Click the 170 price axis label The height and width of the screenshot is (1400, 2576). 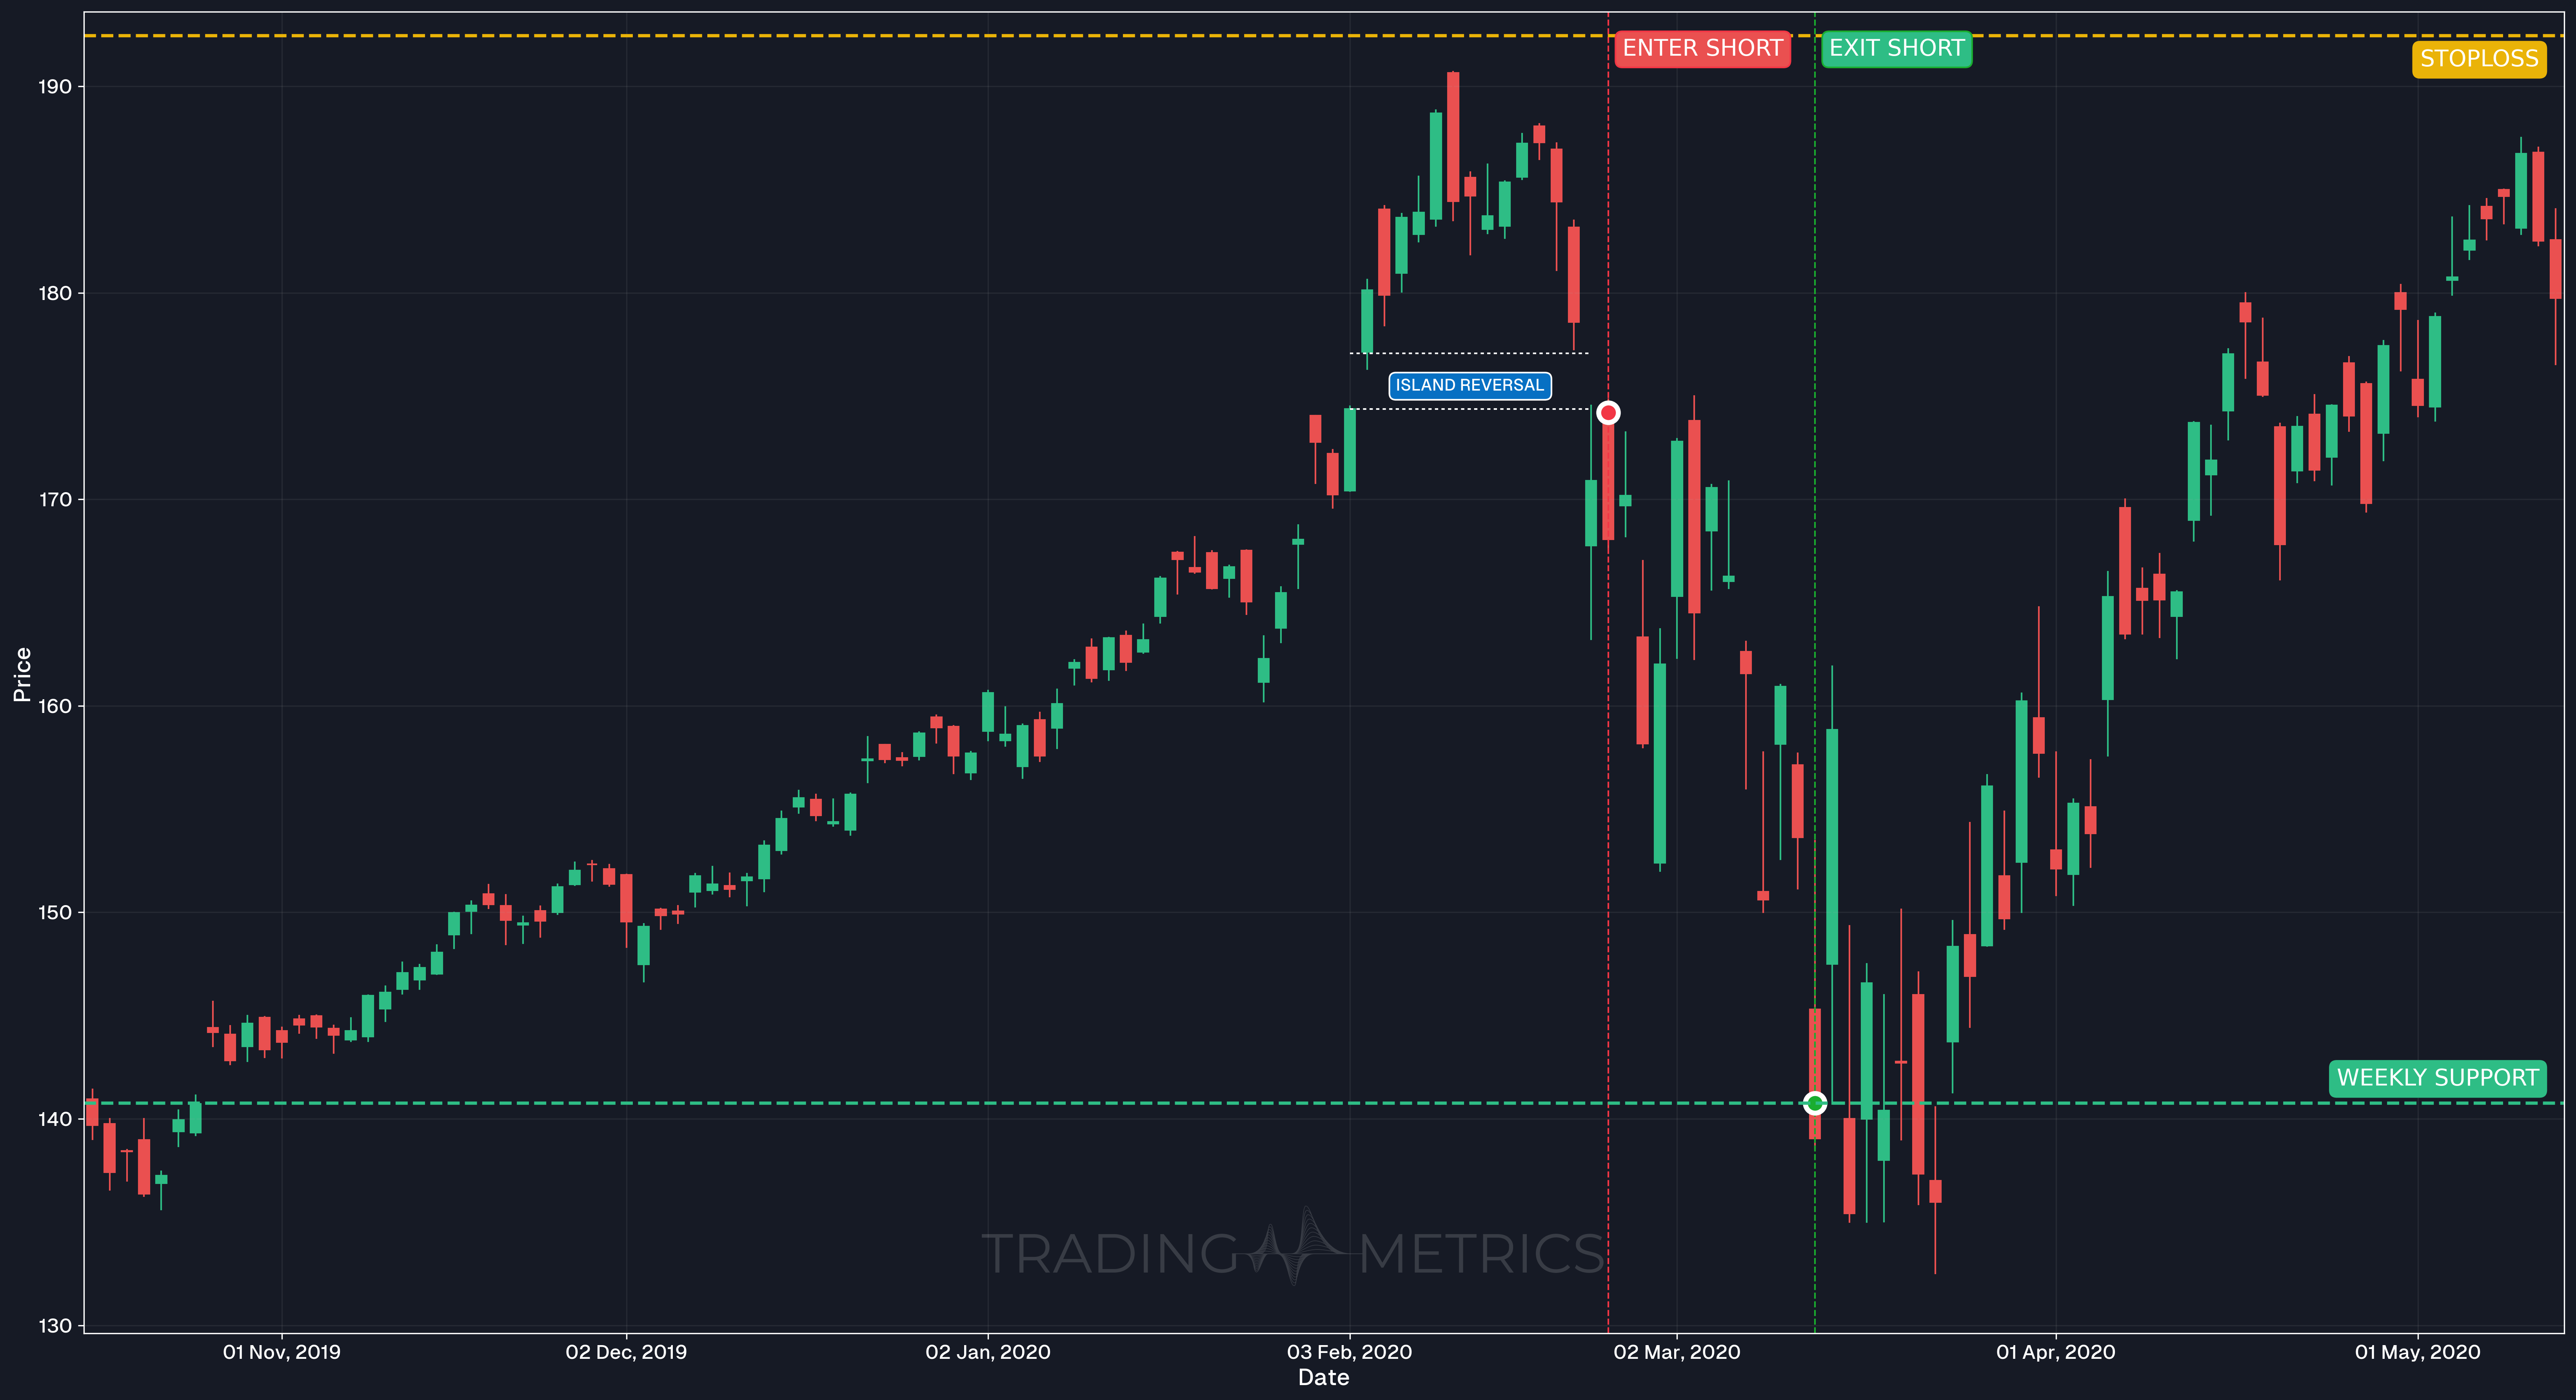55,500
